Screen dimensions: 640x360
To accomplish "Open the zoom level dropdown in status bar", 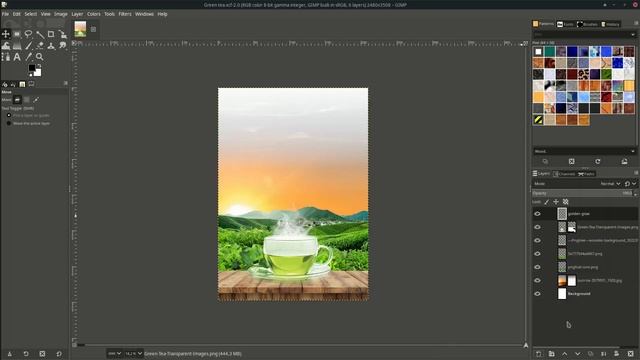I will pos(133,353).
